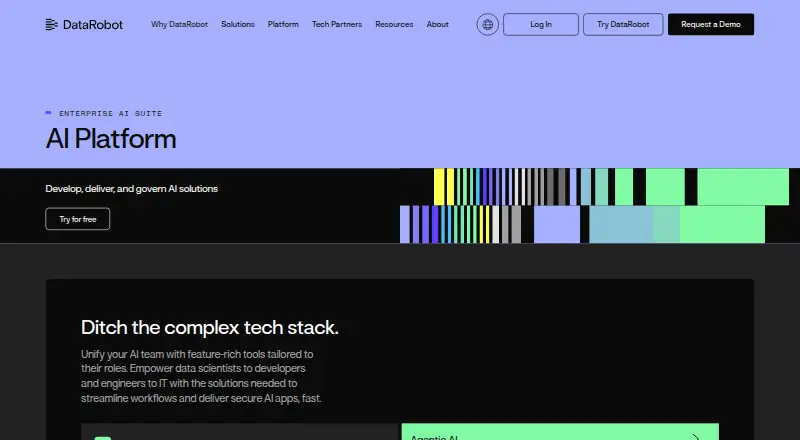Viewport: 800px width, 440px height.
Task: Click the 'Develop, deliver, and govern AI solutions' text
Action: [132, 189]
